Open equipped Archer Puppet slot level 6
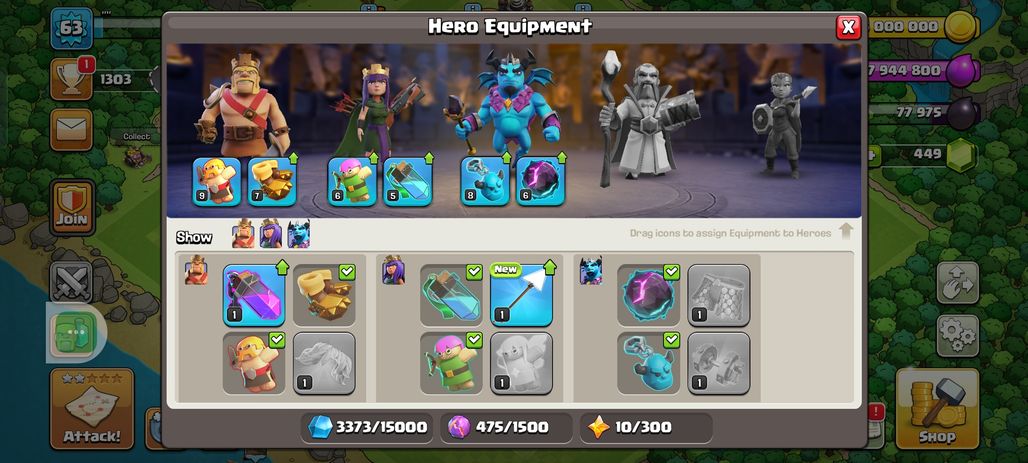 (x=352, y=181)
